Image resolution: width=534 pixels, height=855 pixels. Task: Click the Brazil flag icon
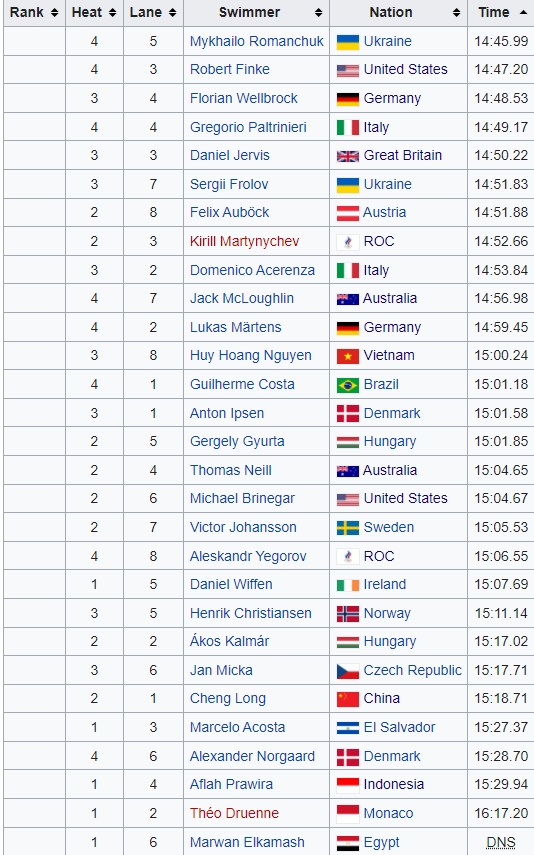[x=347, y=386]
